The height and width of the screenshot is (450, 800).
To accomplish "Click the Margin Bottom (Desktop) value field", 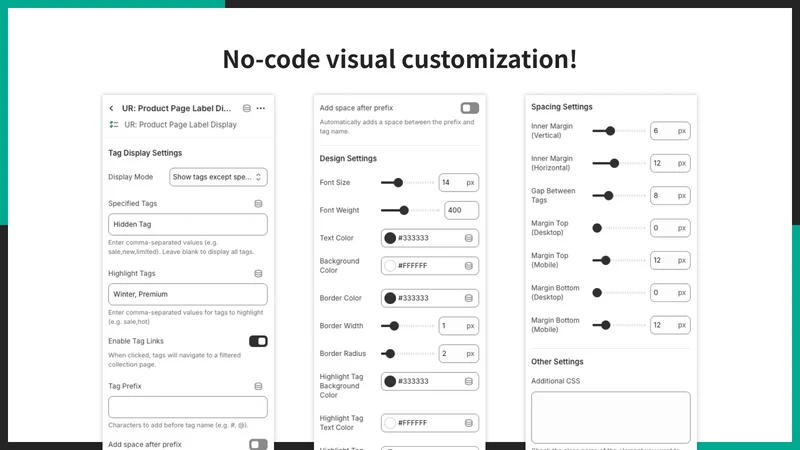I will pyautogui.click(x=670, y=293).
